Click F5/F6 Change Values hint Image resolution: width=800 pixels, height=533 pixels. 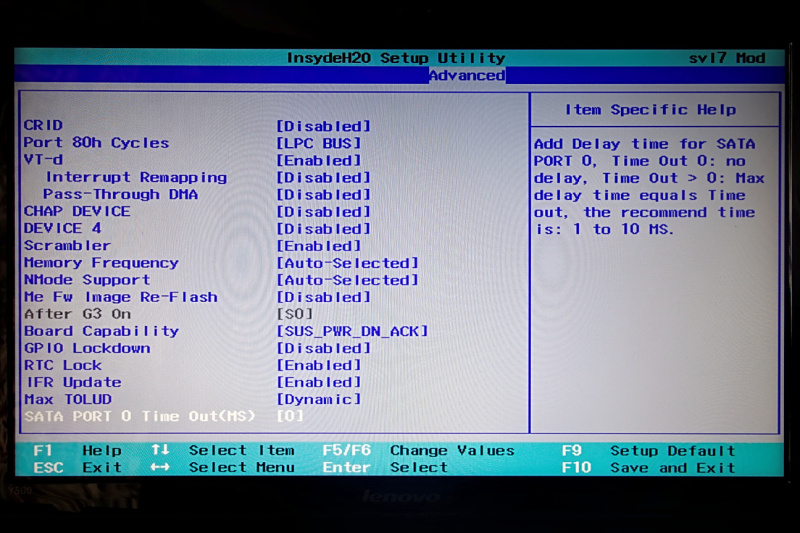(x=418, y=450)
